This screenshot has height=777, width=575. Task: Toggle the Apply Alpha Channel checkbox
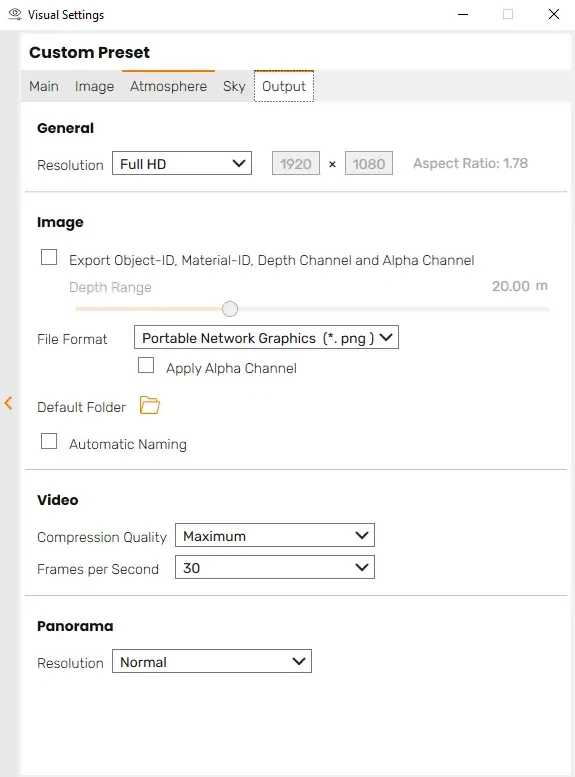pos(146,365)
